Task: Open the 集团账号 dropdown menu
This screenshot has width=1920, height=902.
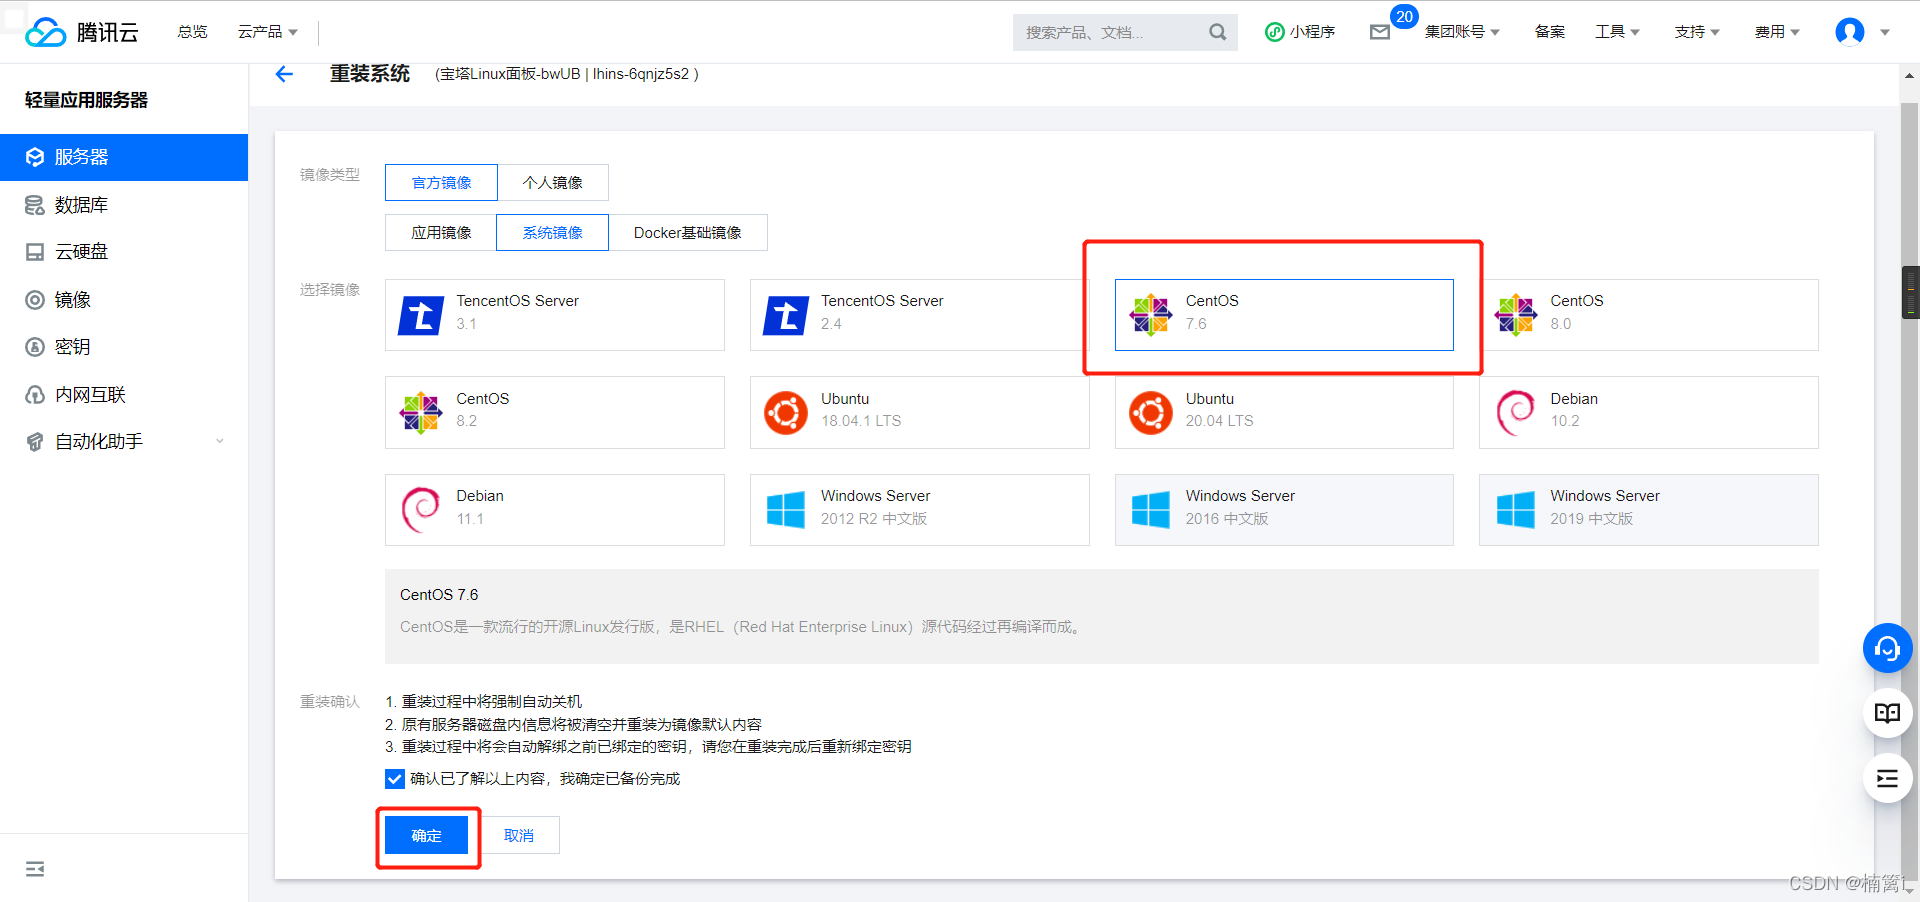Action: [x=1461, y=32]
